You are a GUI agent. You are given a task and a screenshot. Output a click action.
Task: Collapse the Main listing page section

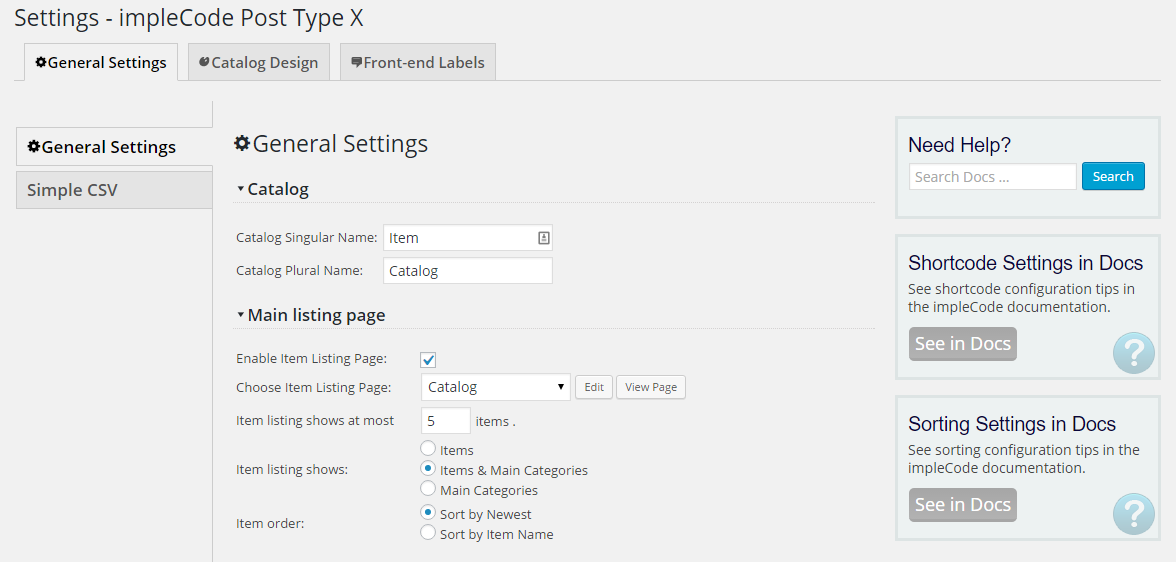[241, 315]
